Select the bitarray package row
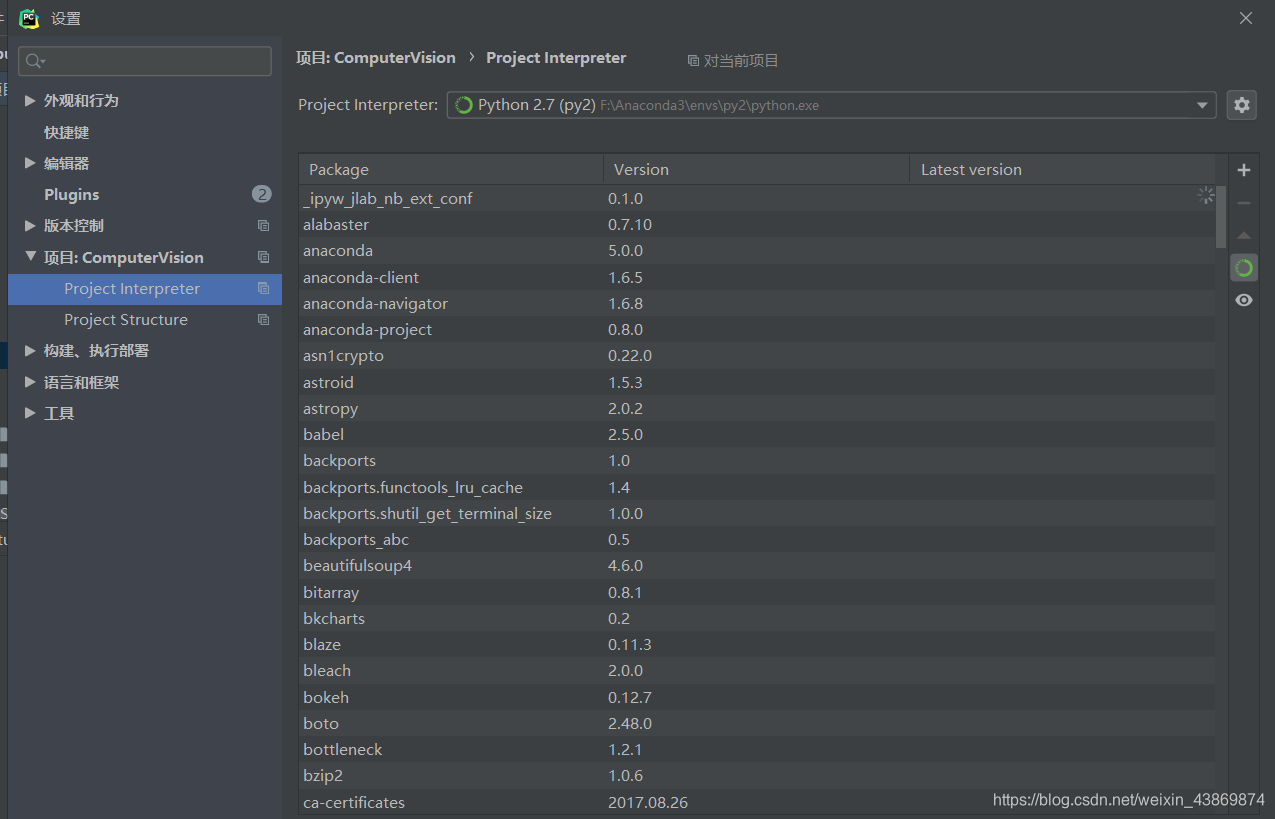This screenshot has width=1275, height=819. coord(757,592)
